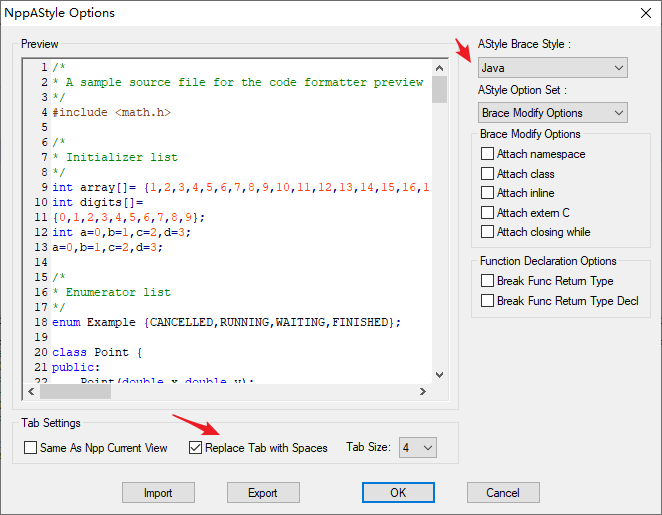Enable the Attach closing while checkbox

[x=487, y=232]
